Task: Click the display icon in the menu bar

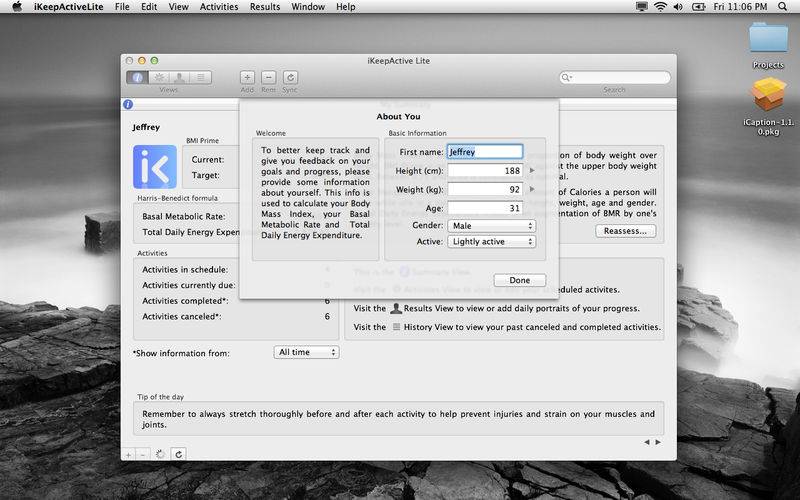Action: pyautogui.click(x=642, y=7)
